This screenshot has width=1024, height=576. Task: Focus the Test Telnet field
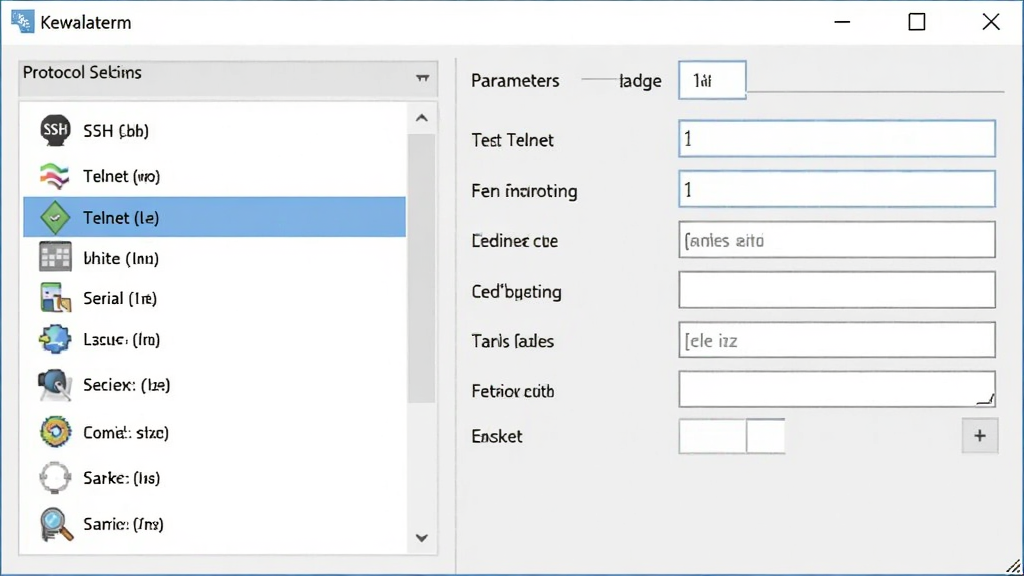(x=837, y=138)
